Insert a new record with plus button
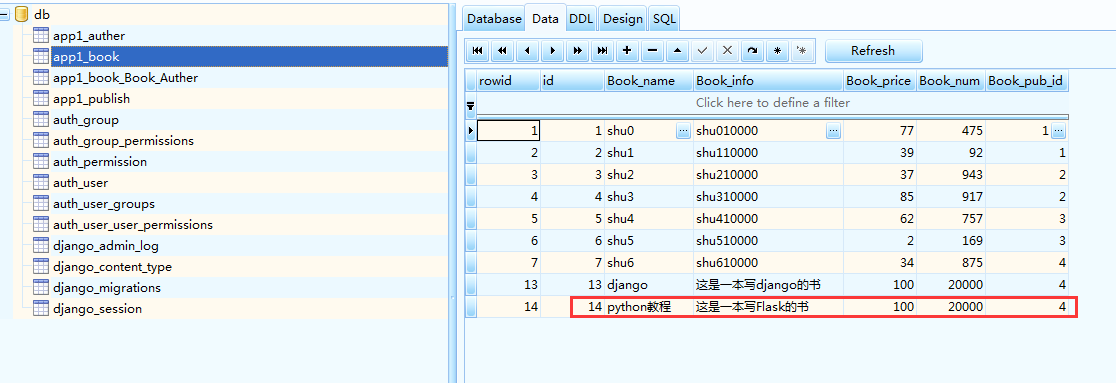The height and width of the screenshot is (383, 1116). [x=627, y=51]
